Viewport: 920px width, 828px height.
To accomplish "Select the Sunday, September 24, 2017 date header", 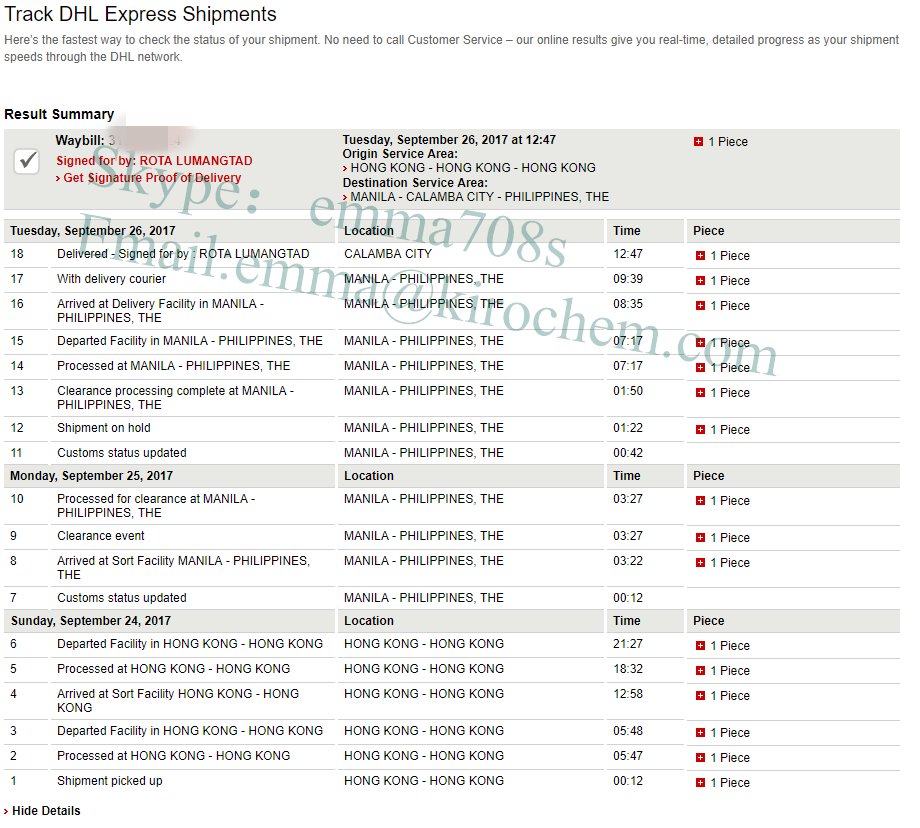I will tap(91, 621).
